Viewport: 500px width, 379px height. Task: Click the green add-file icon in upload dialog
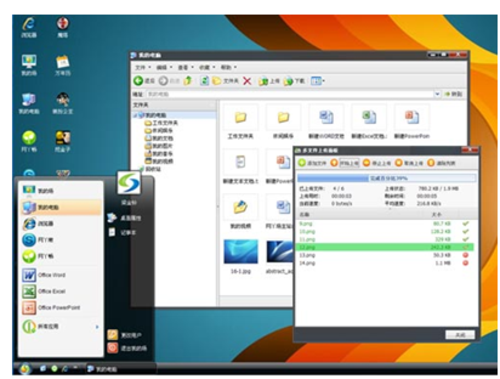302,163
